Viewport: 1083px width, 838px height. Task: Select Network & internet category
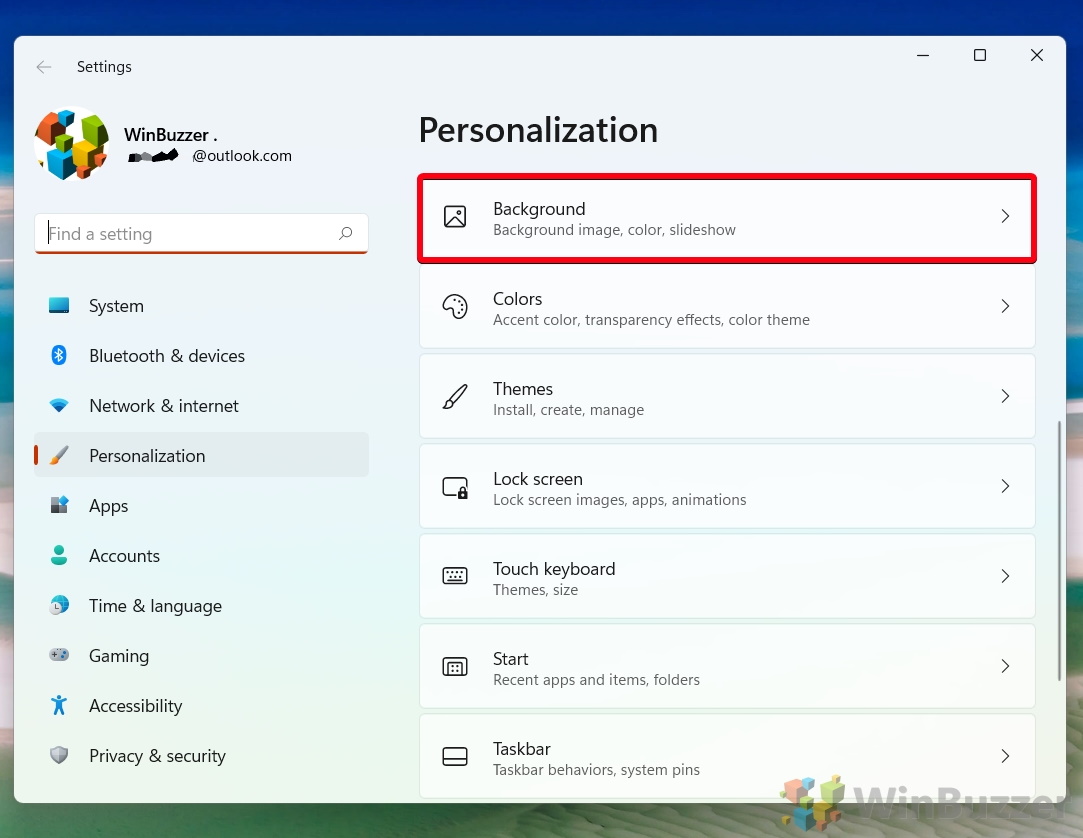pos(163,406)
